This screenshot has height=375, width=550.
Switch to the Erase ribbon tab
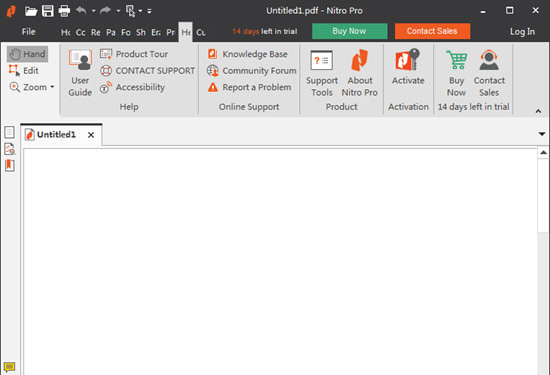tap(156, 33)
